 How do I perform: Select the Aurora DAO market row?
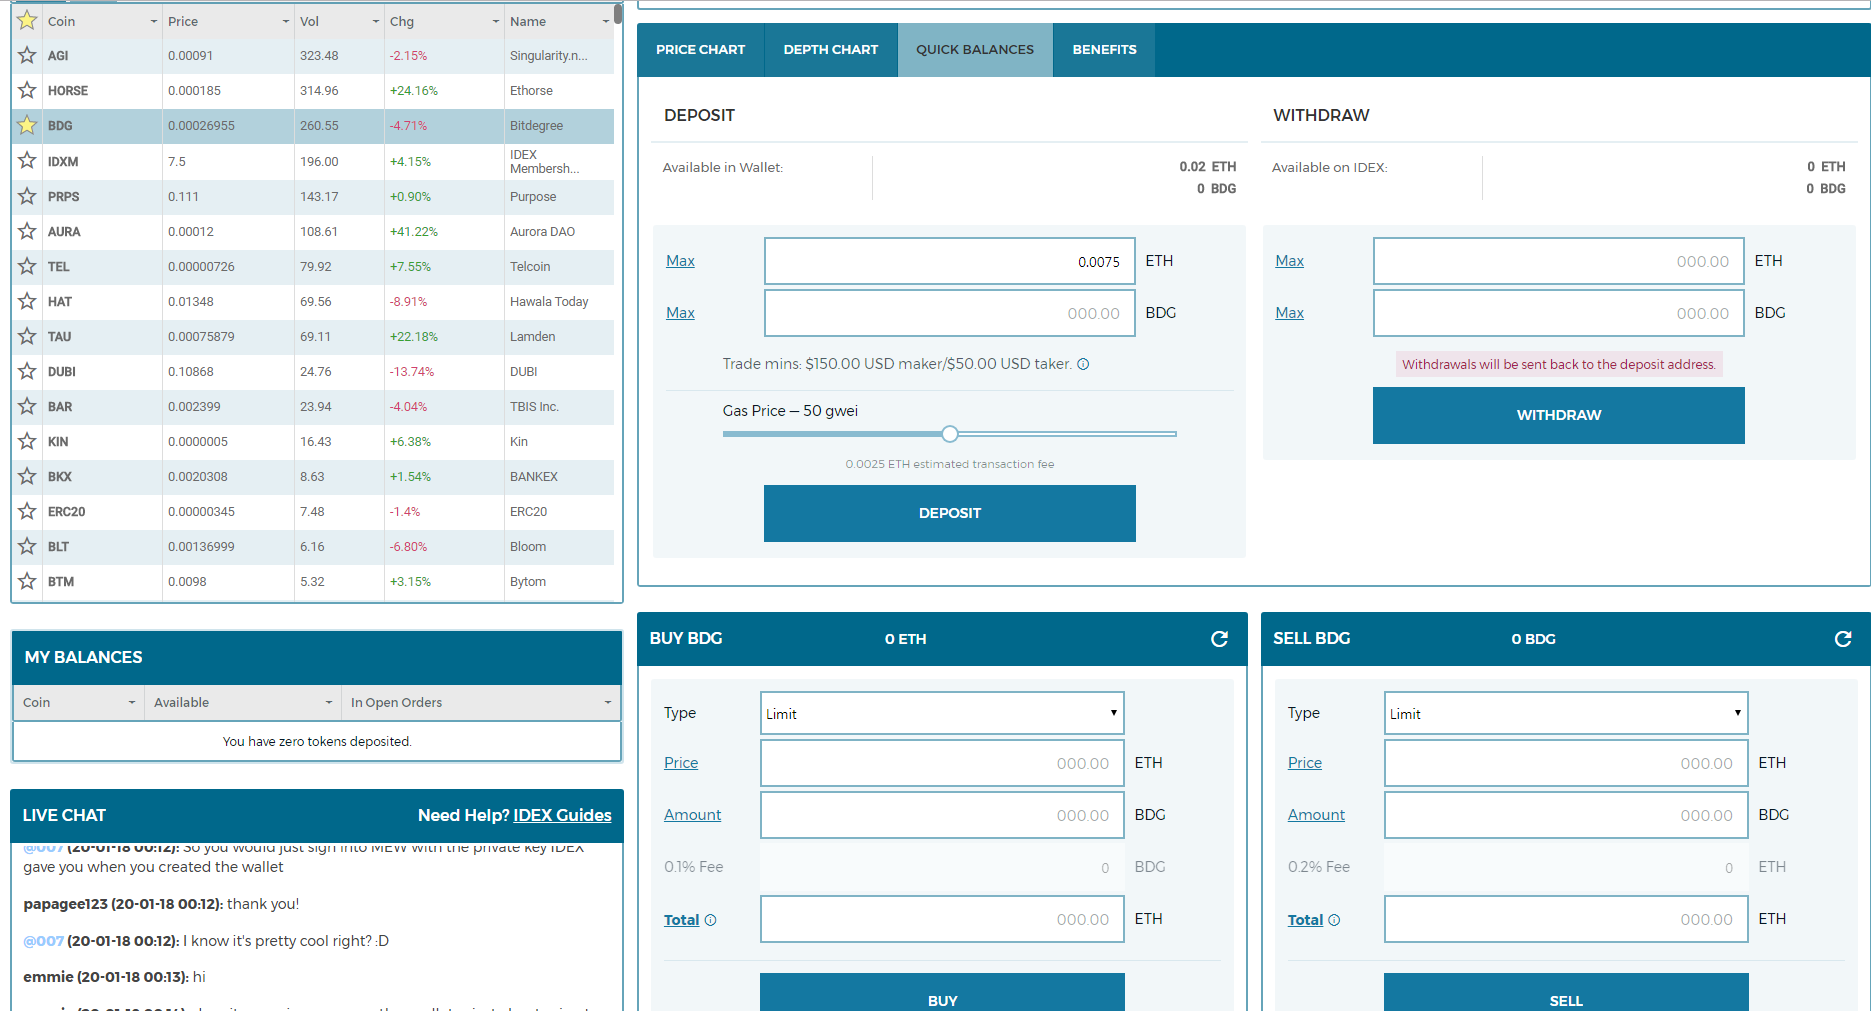click(x=313, y=232)
